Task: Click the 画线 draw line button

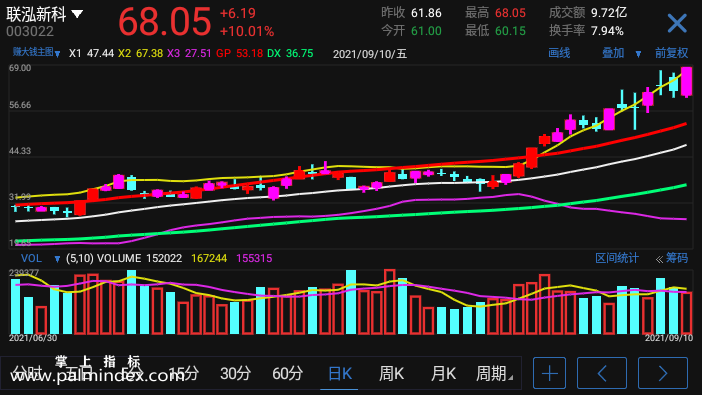Action: [559, 53]
